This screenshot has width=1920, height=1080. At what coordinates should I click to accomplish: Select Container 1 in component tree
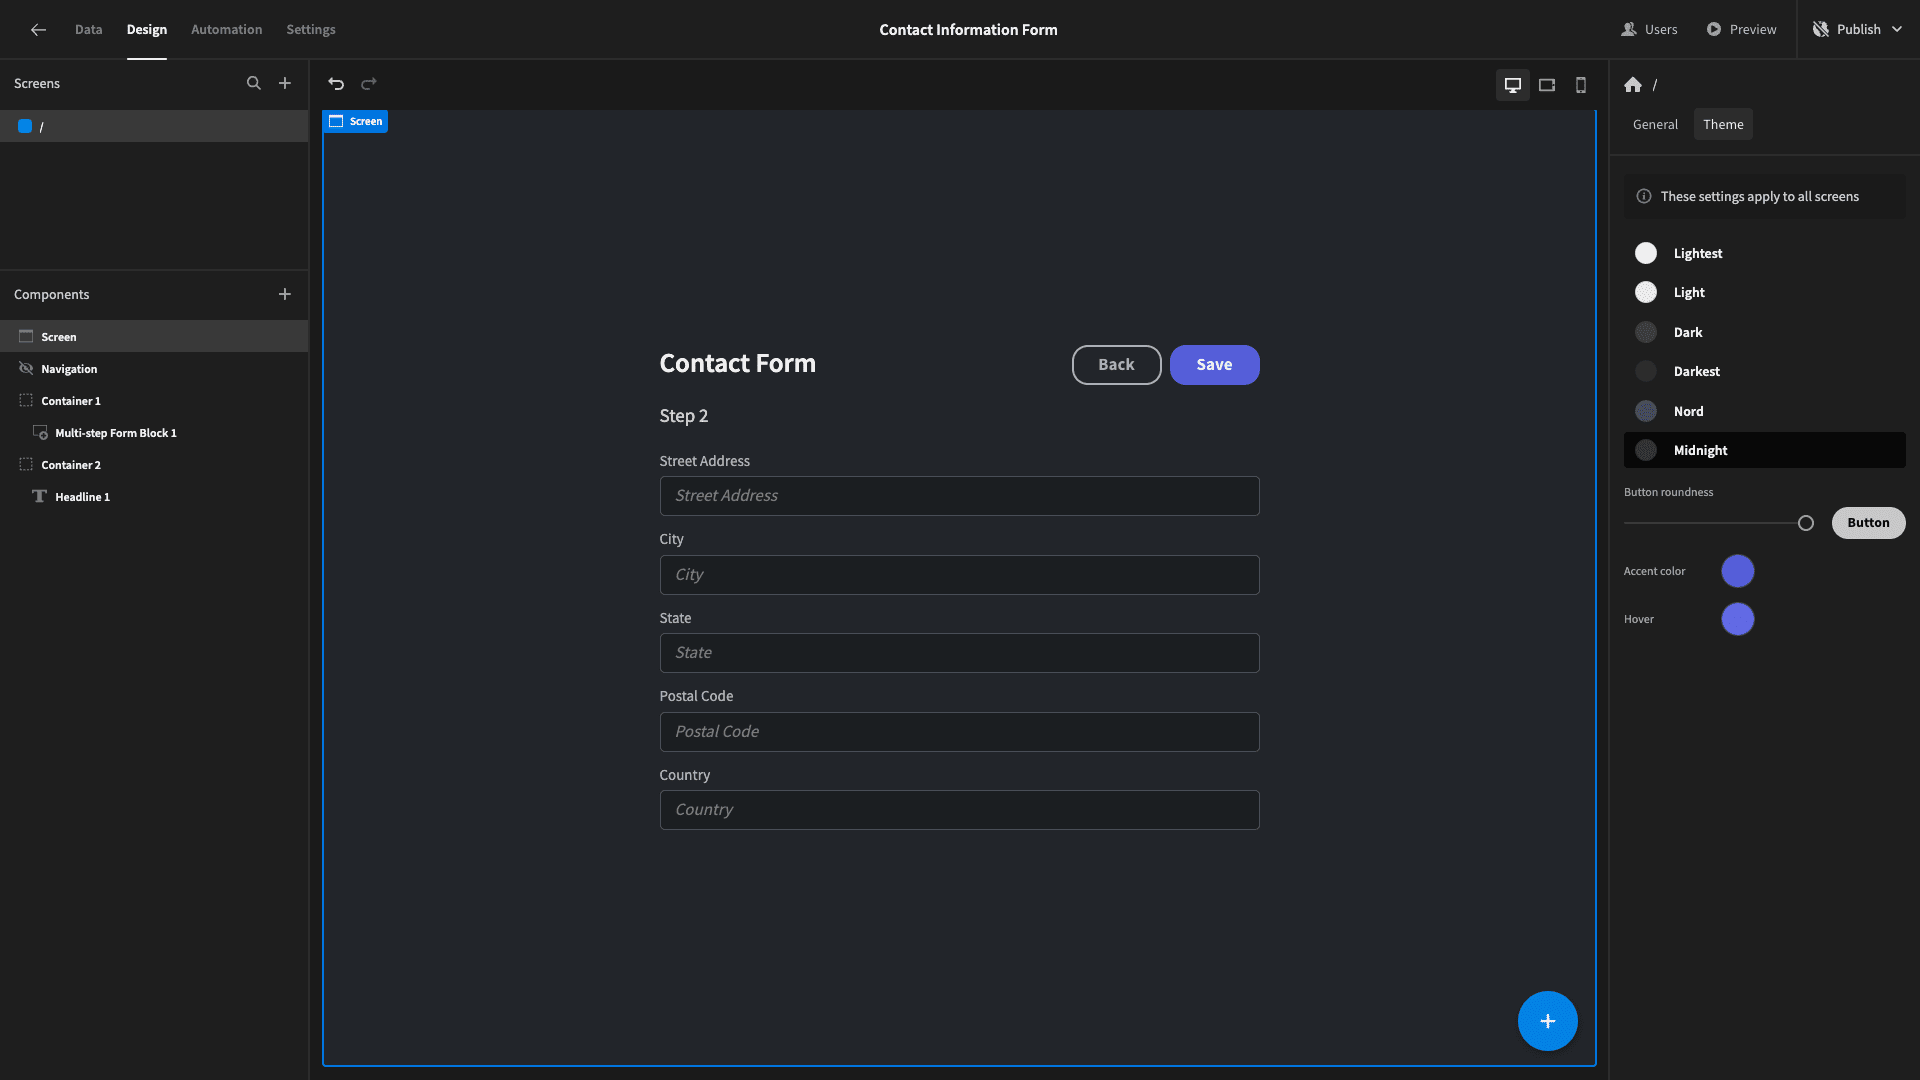coord(154,401)
